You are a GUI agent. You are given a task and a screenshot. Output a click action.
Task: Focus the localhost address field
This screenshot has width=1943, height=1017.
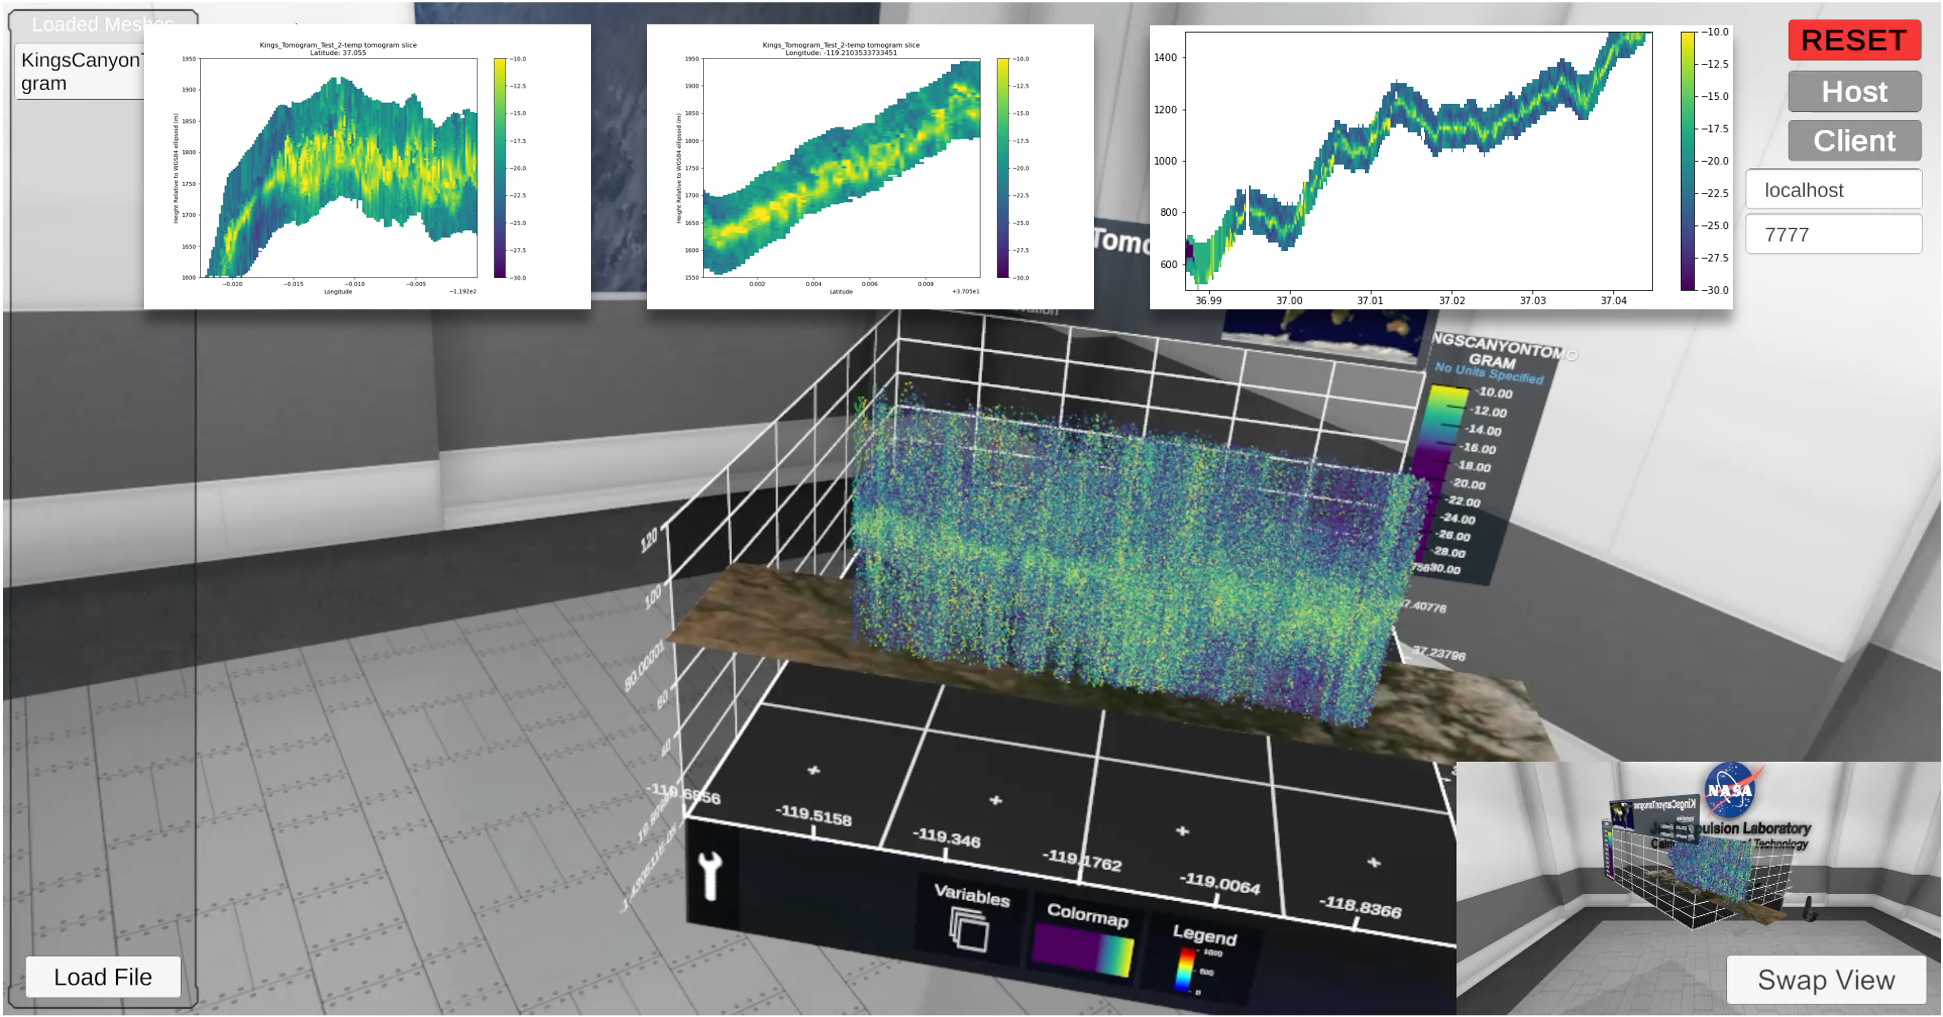pyautogui.click(x=1833, y=190)
